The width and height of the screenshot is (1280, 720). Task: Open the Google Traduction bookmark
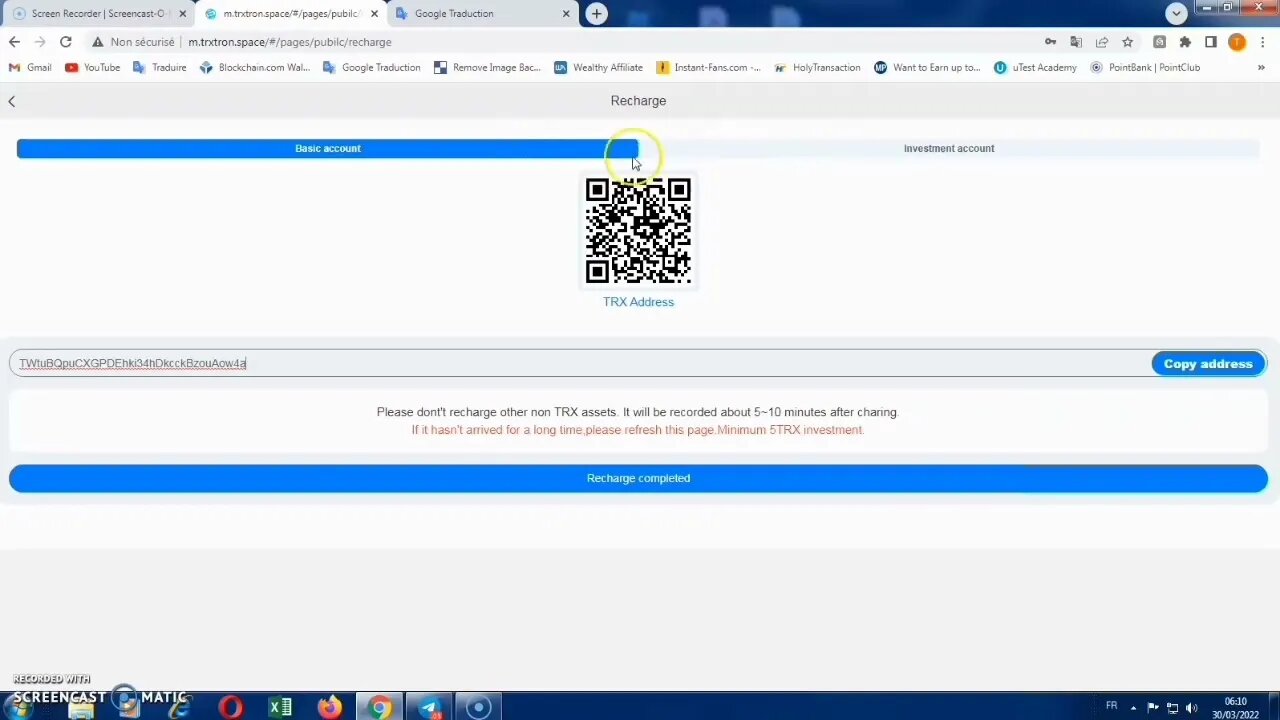[x=371, y=68]
